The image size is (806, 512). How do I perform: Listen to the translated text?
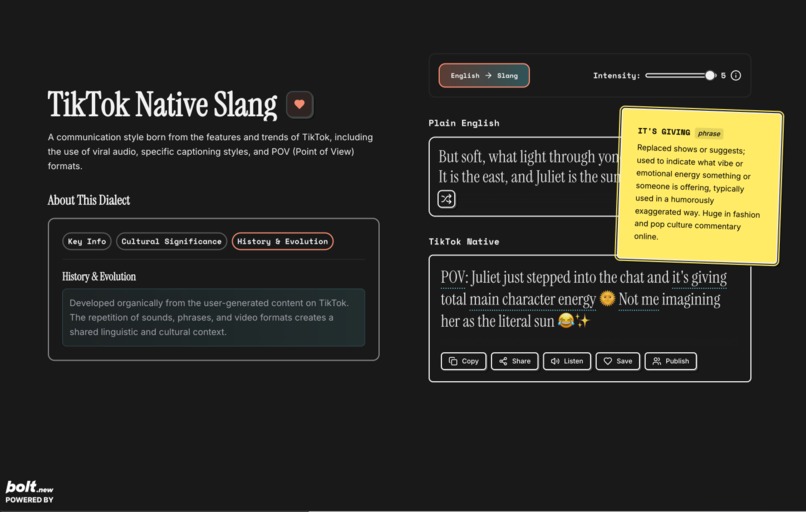(567, 361)
